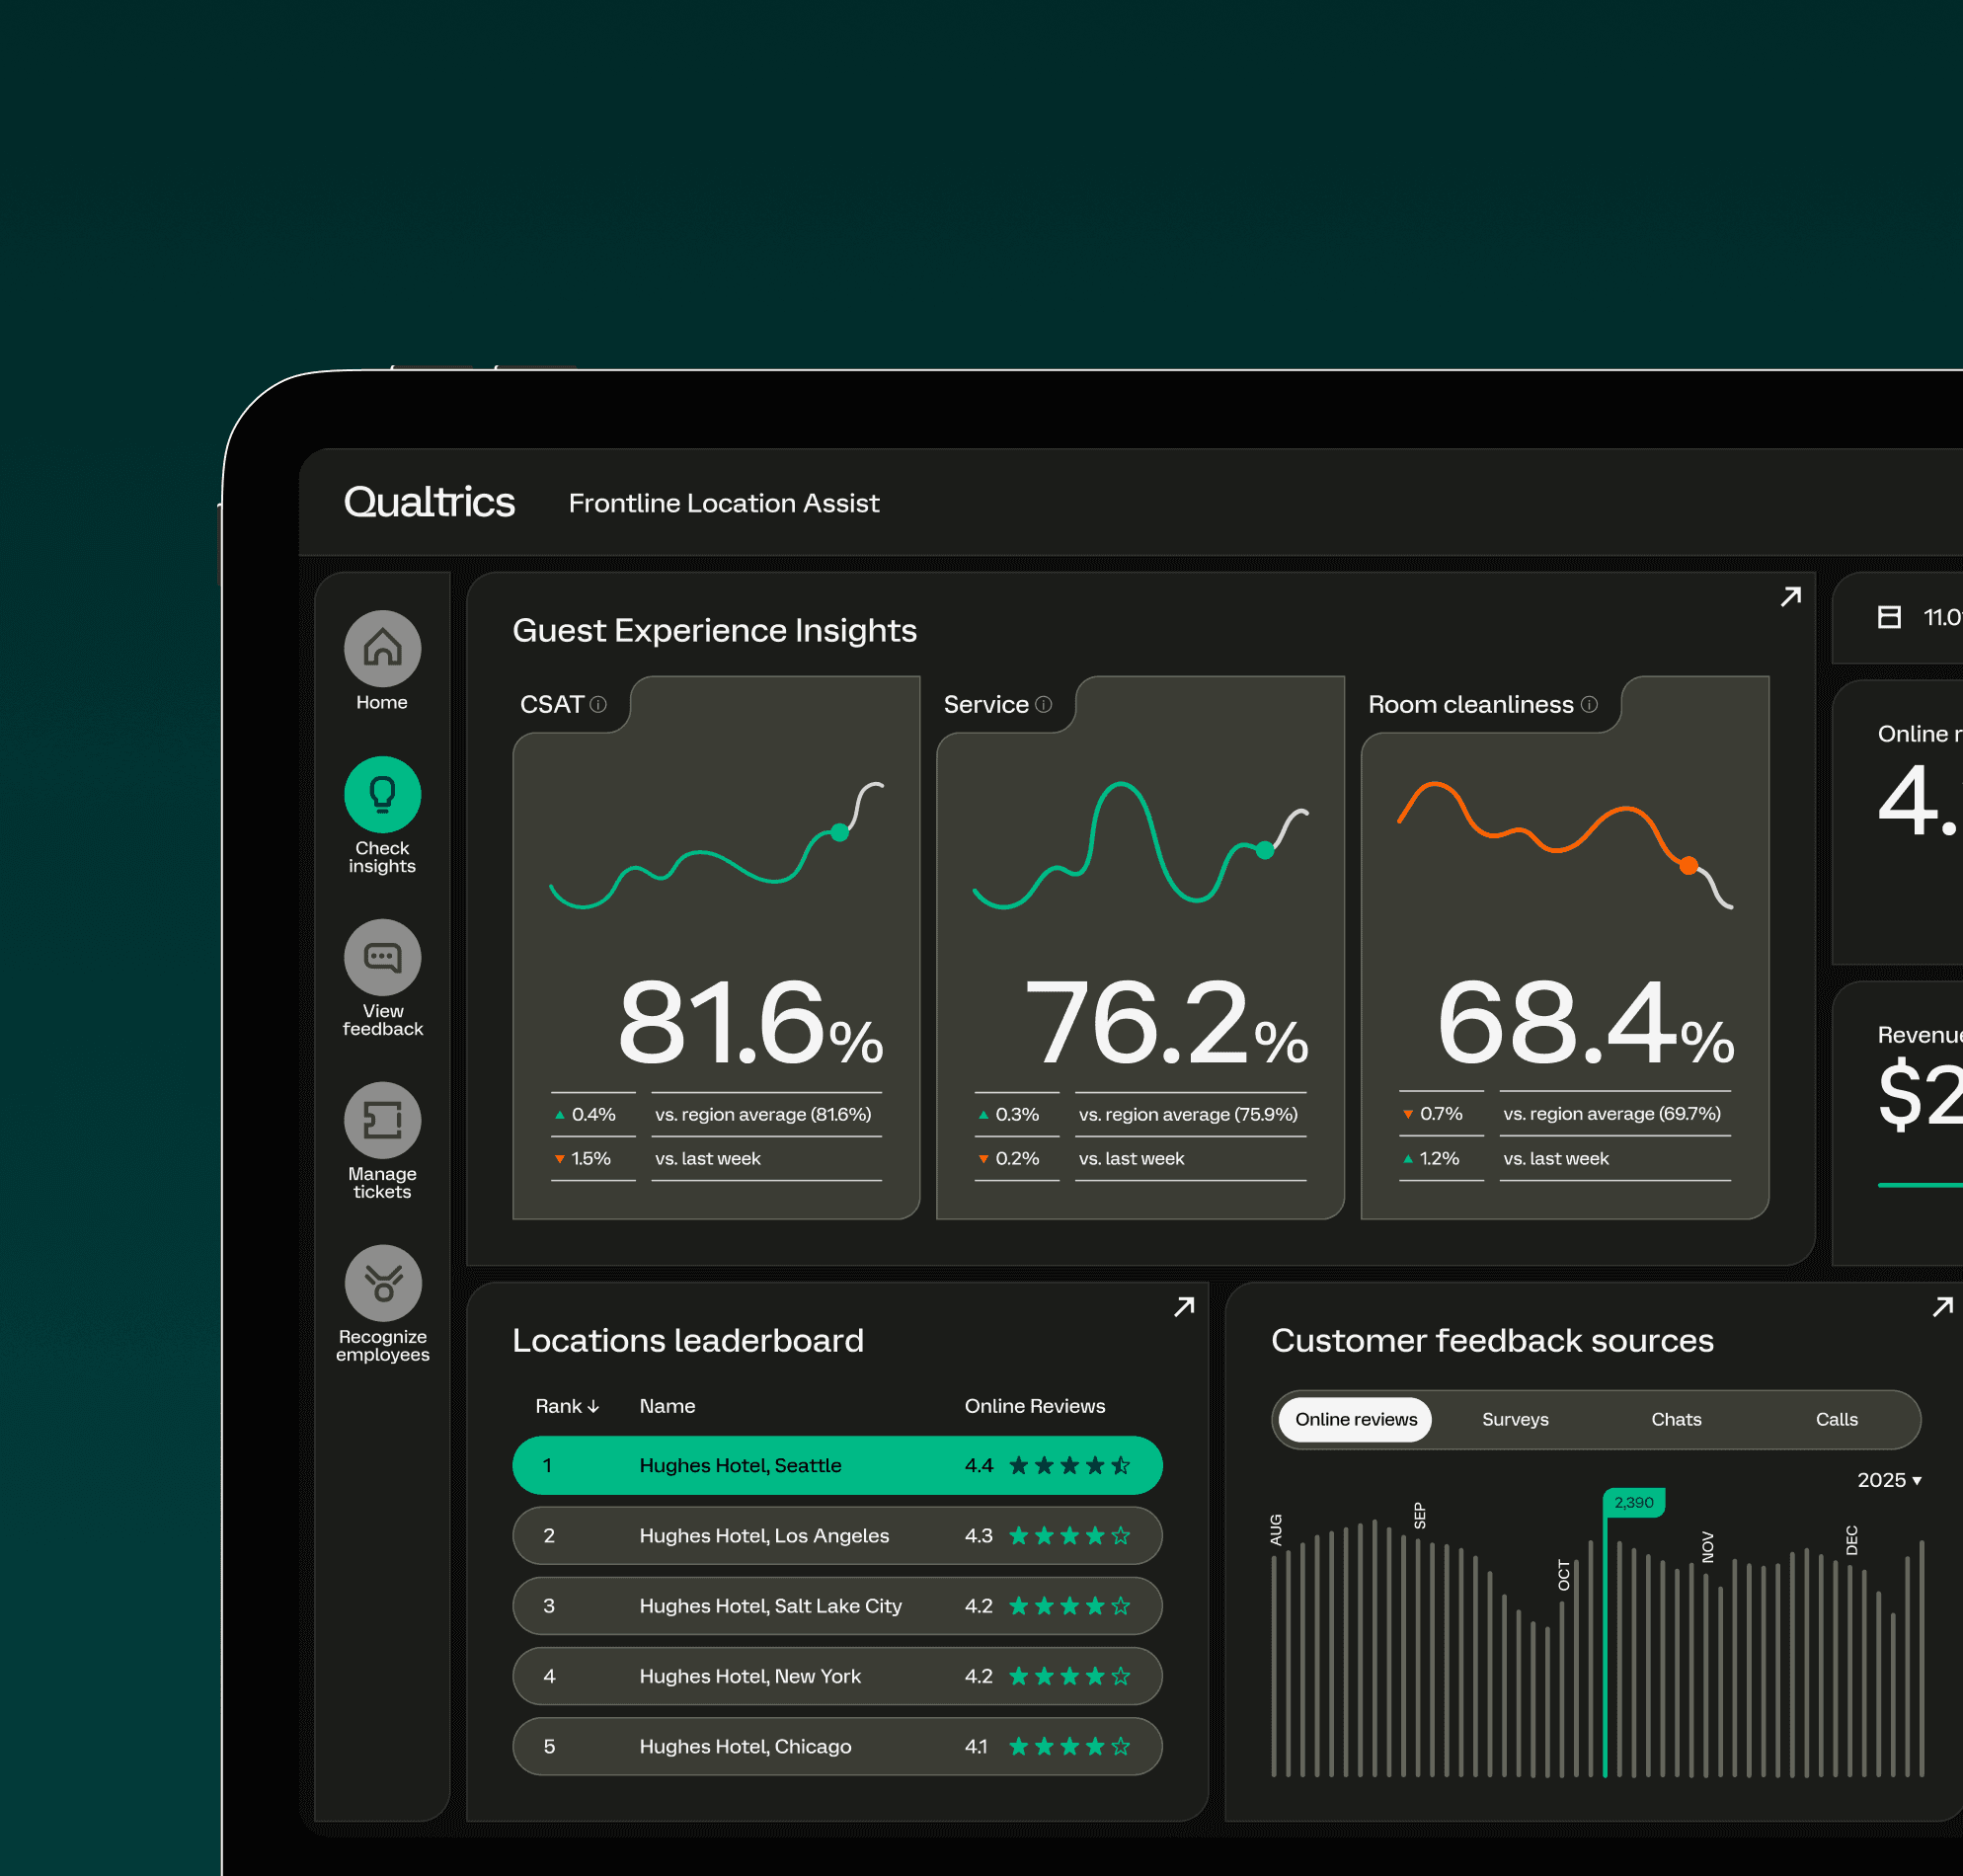Switch to the Chats tab
The height and width of the screenshot is (1876, 1963).
pyautogui.click(x=1676, y=1419)
